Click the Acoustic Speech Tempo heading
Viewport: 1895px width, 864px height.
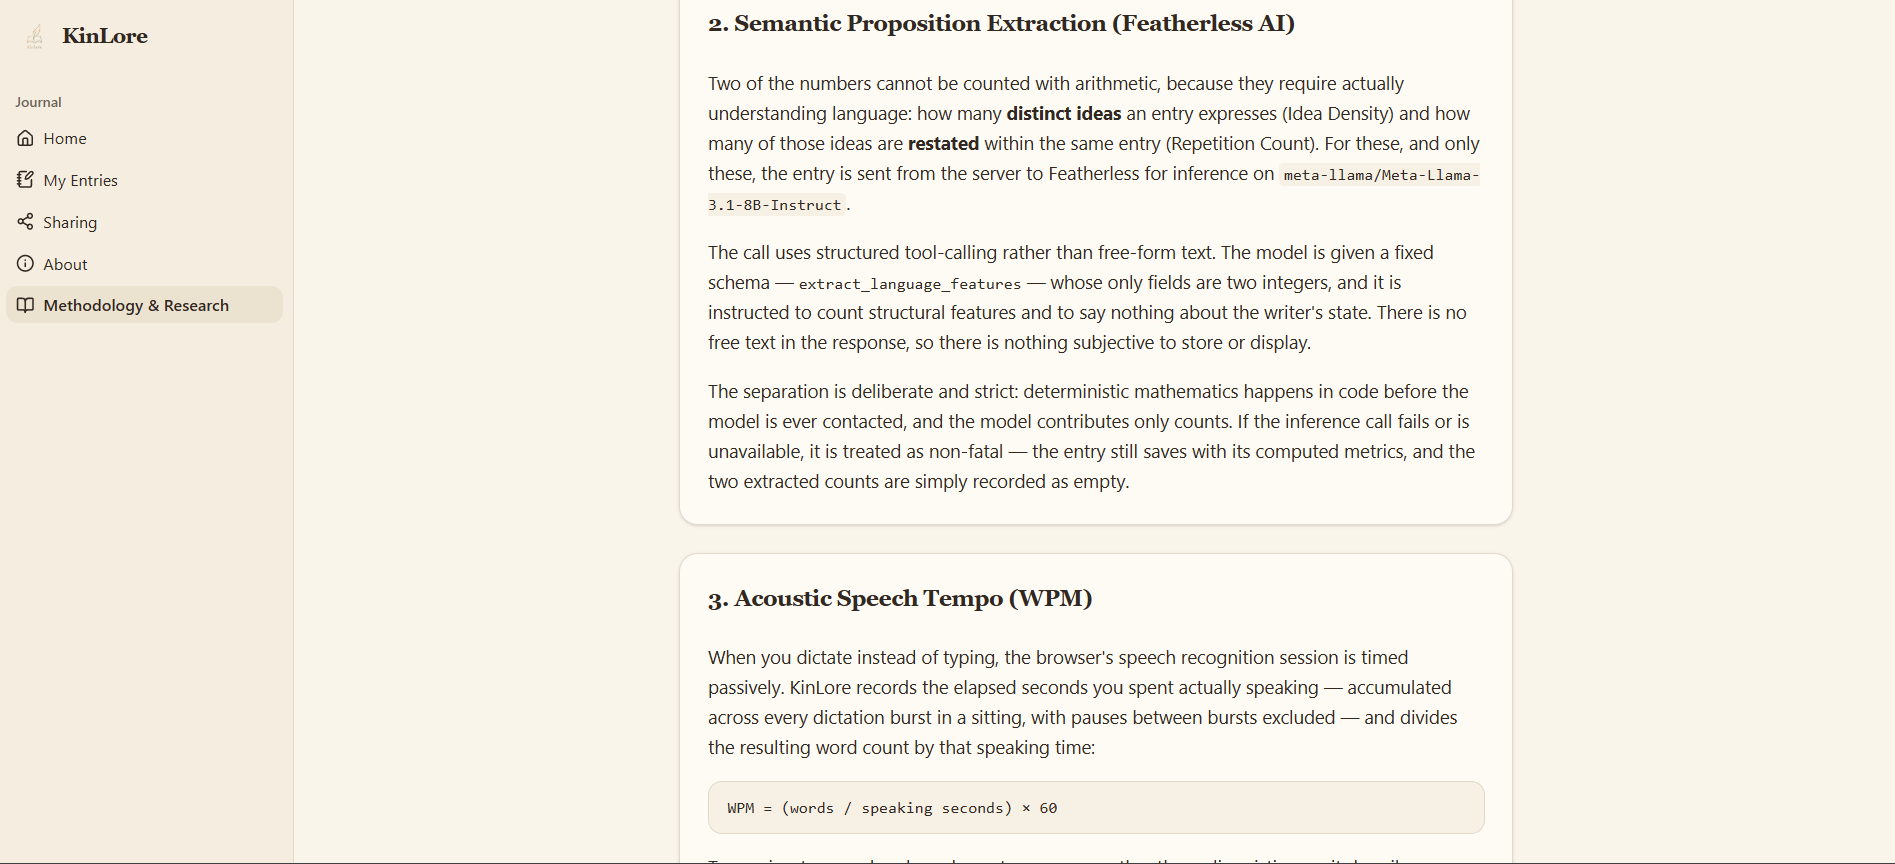coord(900,599)
